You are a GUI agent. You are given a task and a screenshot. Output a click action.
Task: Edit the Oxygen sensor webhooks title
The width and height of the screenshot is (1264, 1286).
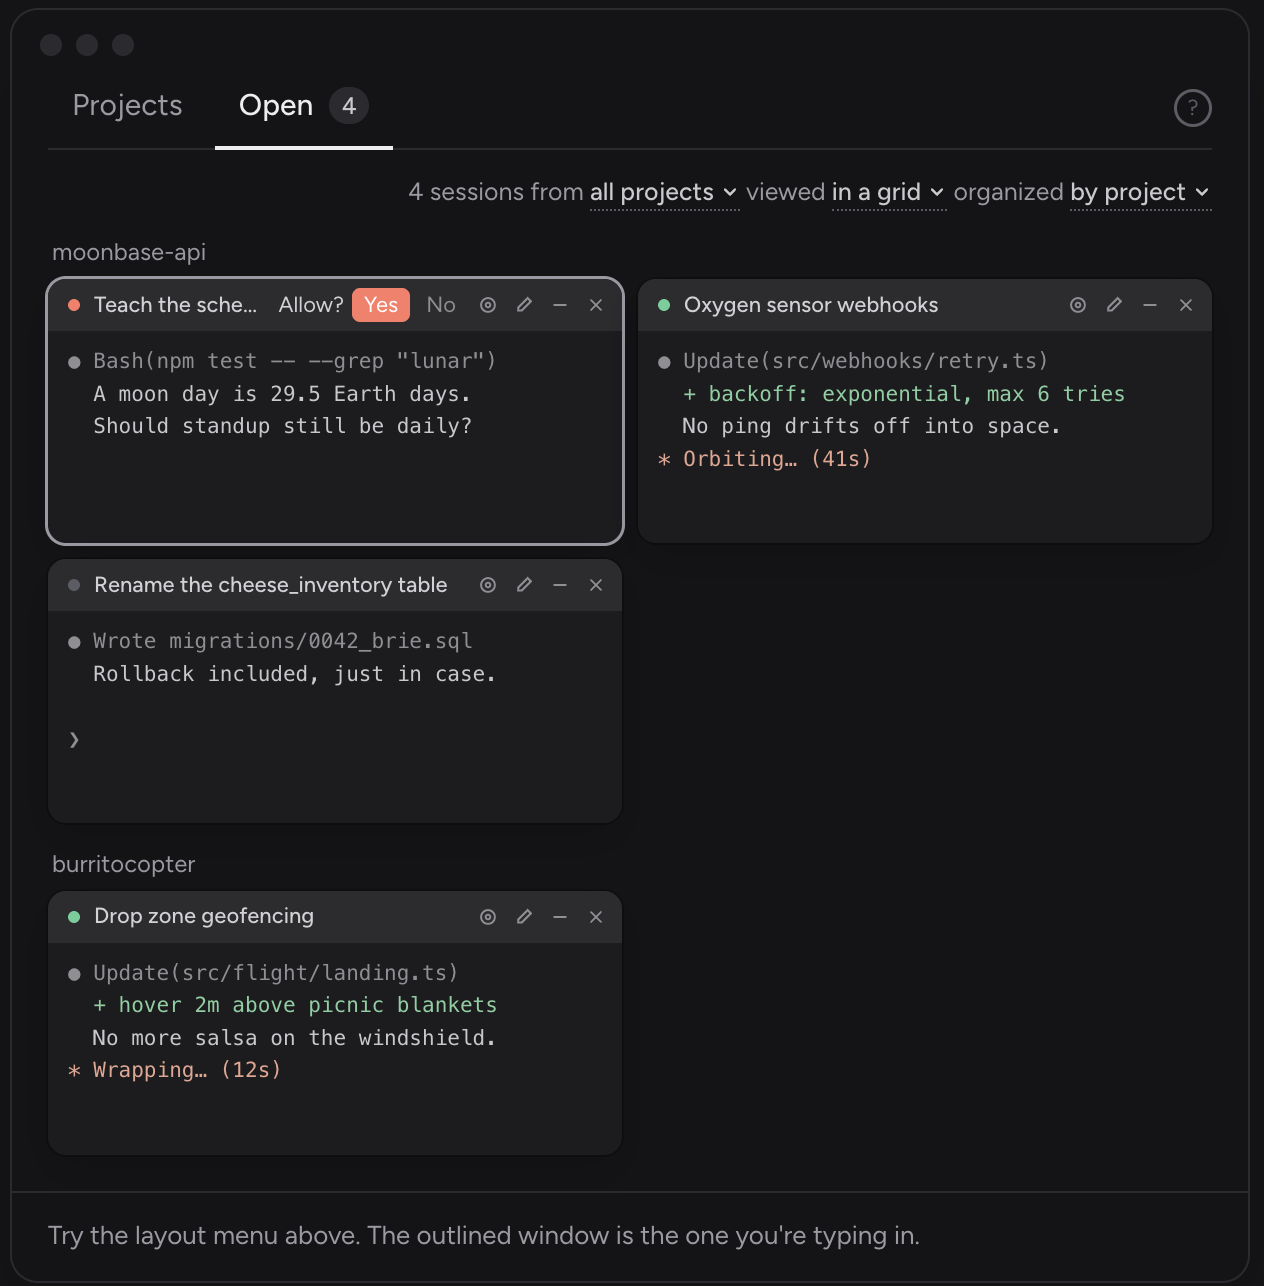1114,305
